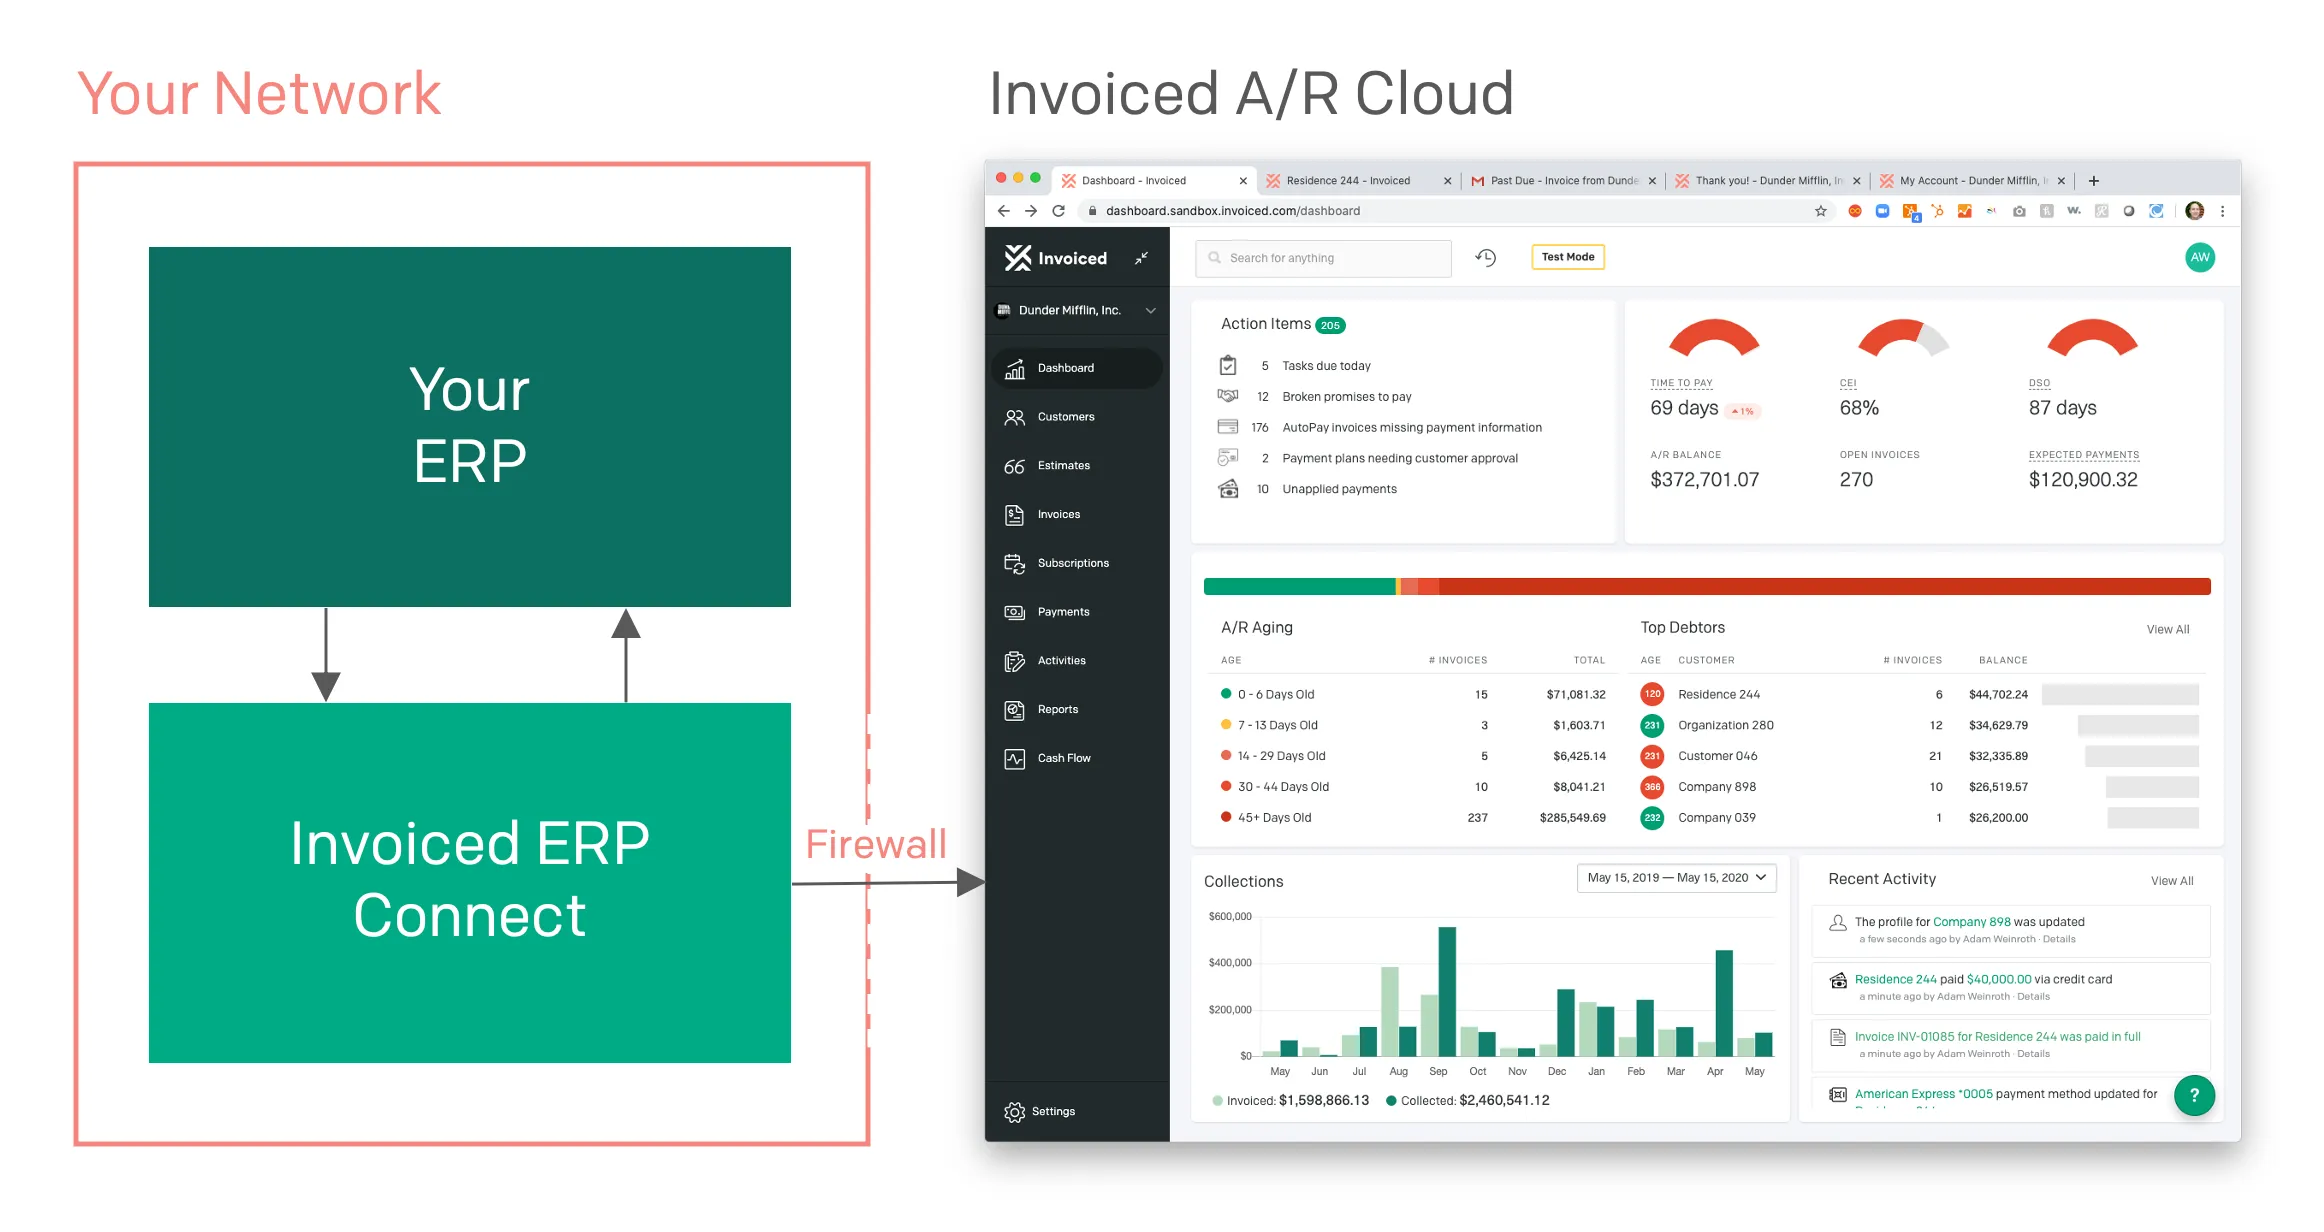Switch to the Thank you! - Dunder Mifflin tab
The width and height of the screenshot is (2324, 1232).
(1767, 181)
